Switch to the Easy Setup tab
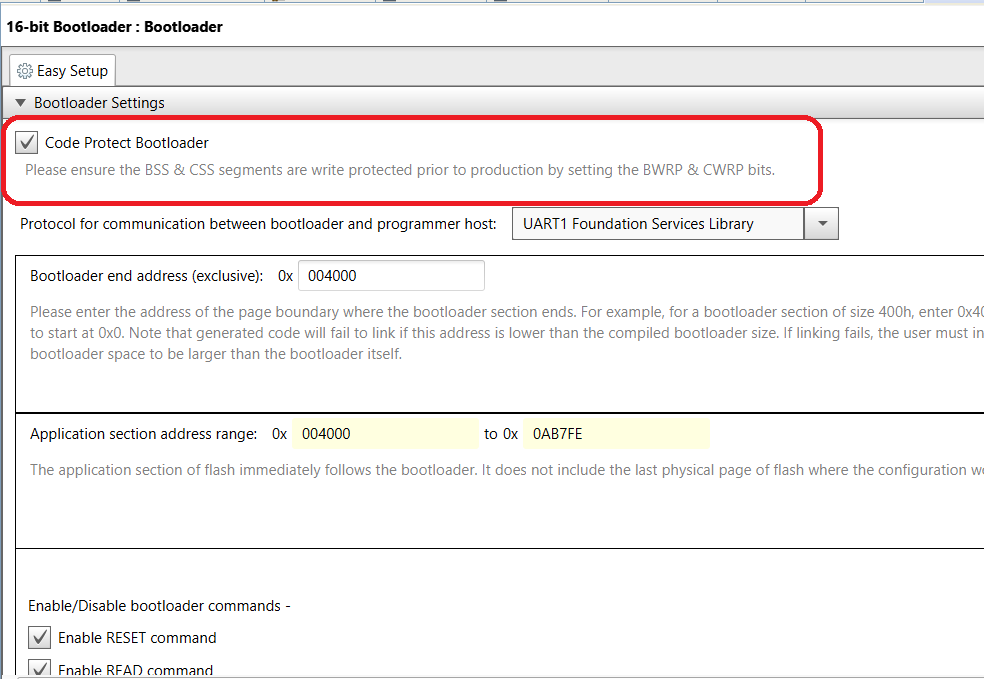The height and width of the screenshot is (693, 989). click(x=62, y=71)
